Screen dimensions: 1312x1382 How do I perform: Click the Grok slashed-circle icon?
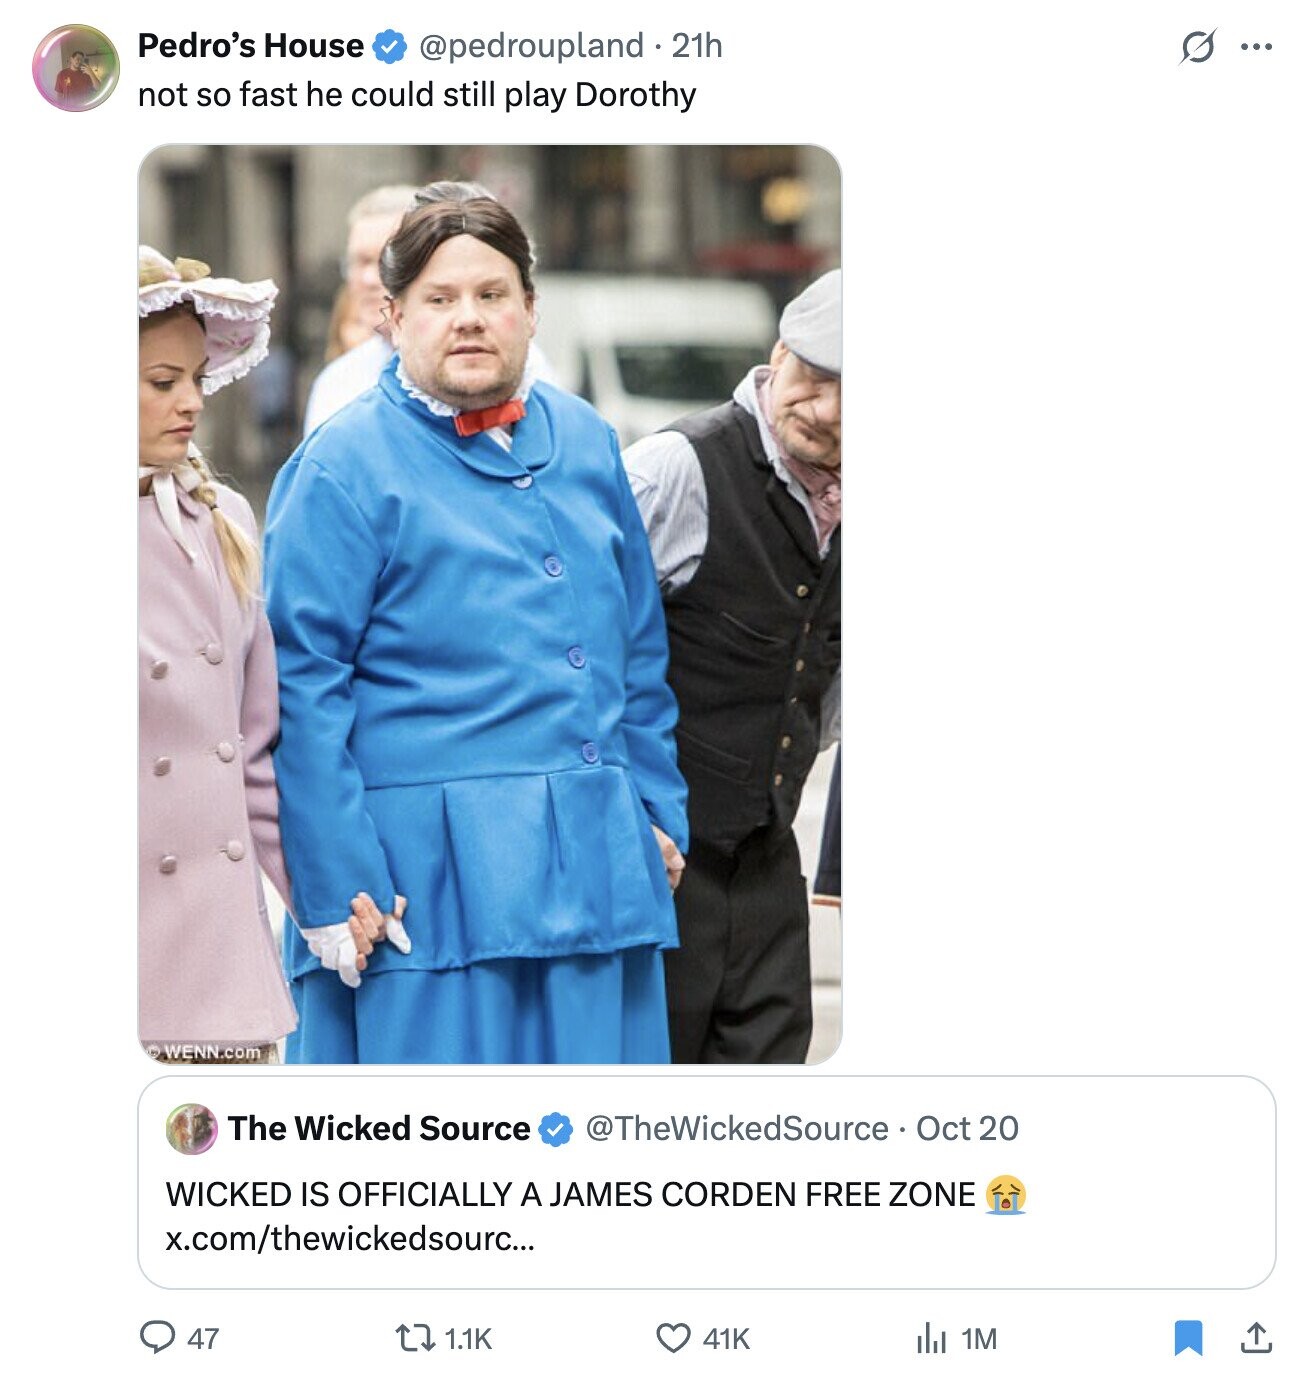(x=1198, y=46)
